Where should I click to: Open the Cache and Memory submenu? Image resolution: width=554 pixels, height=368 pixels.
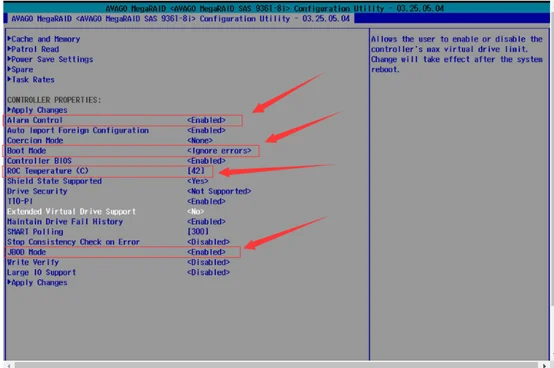point(44,39)
